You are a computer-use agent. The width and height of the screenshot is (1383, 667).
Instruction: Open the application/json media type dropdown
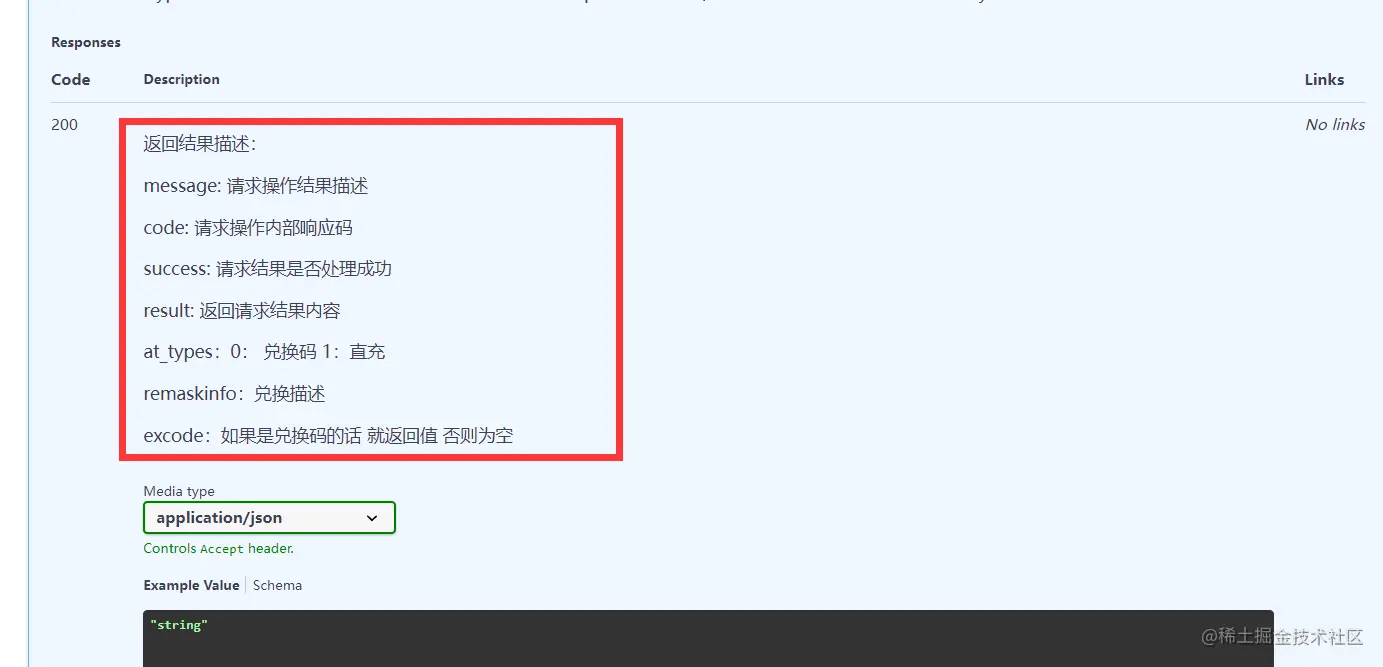pyautogui.click(x=269, y=518)
